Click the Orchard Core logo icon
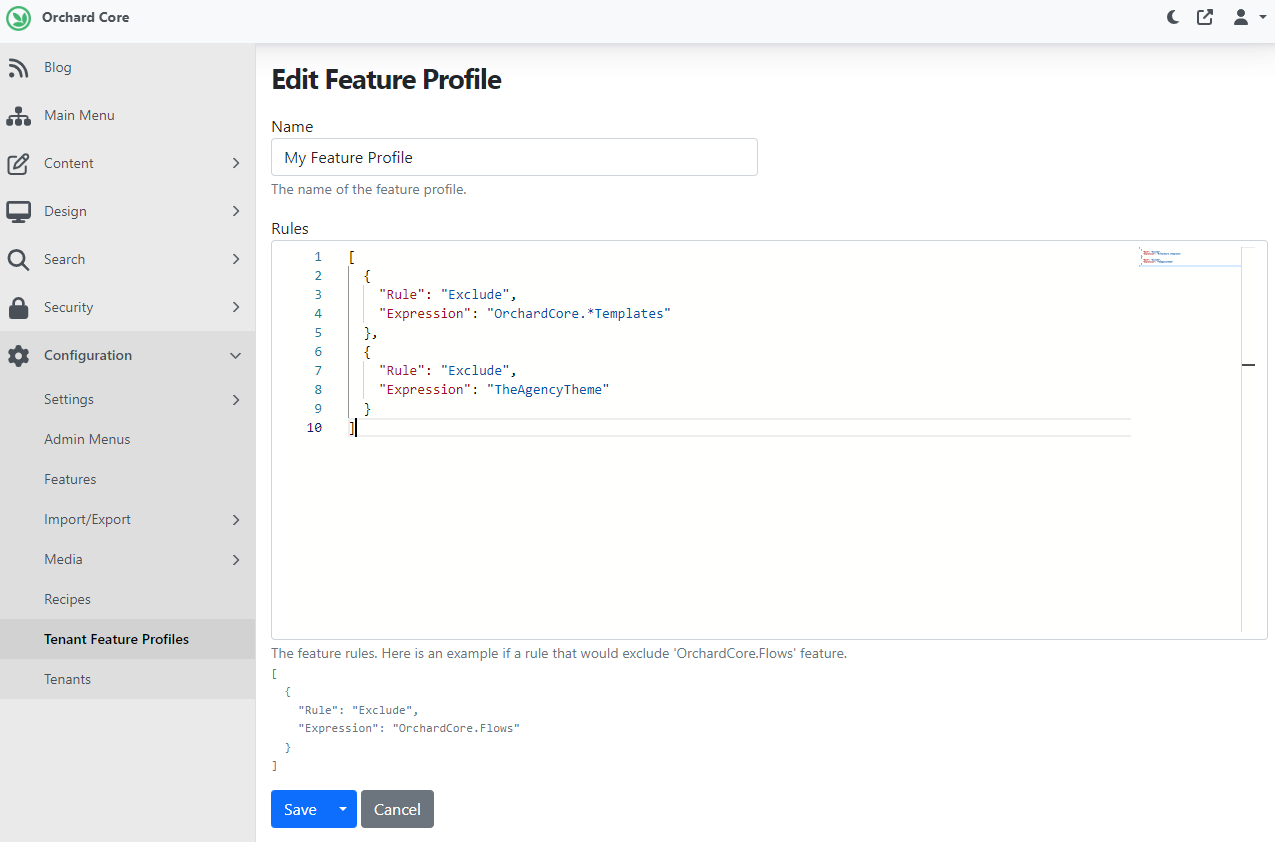 point(18,18)
